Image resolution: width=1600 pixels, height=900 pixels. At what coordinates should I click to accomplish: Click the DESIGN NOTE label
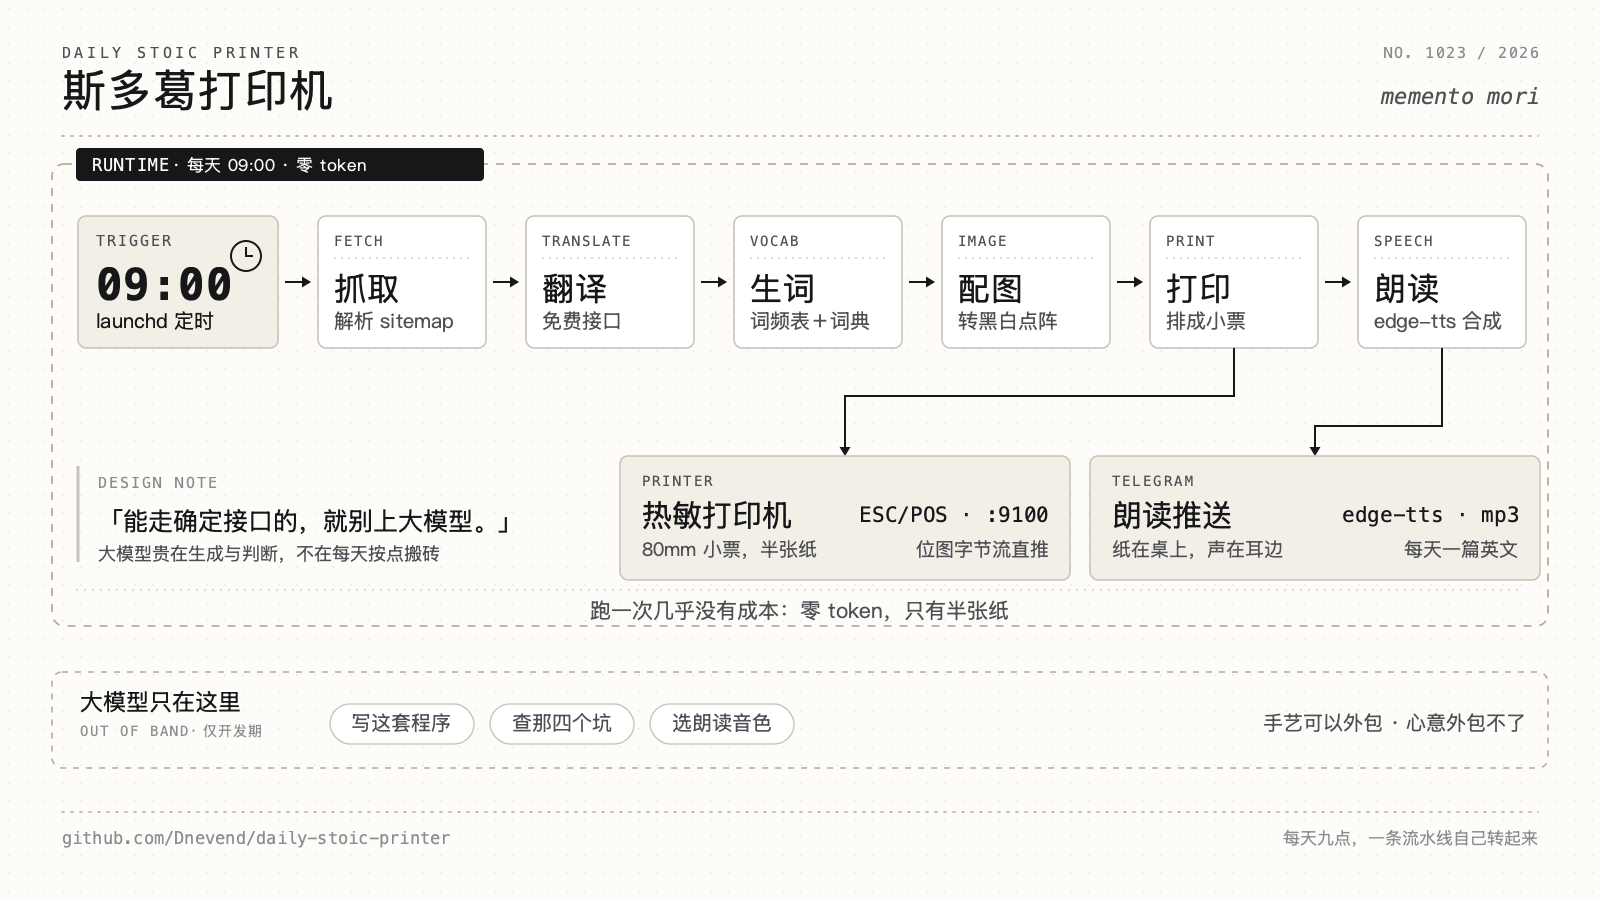[x=158, y=483]
